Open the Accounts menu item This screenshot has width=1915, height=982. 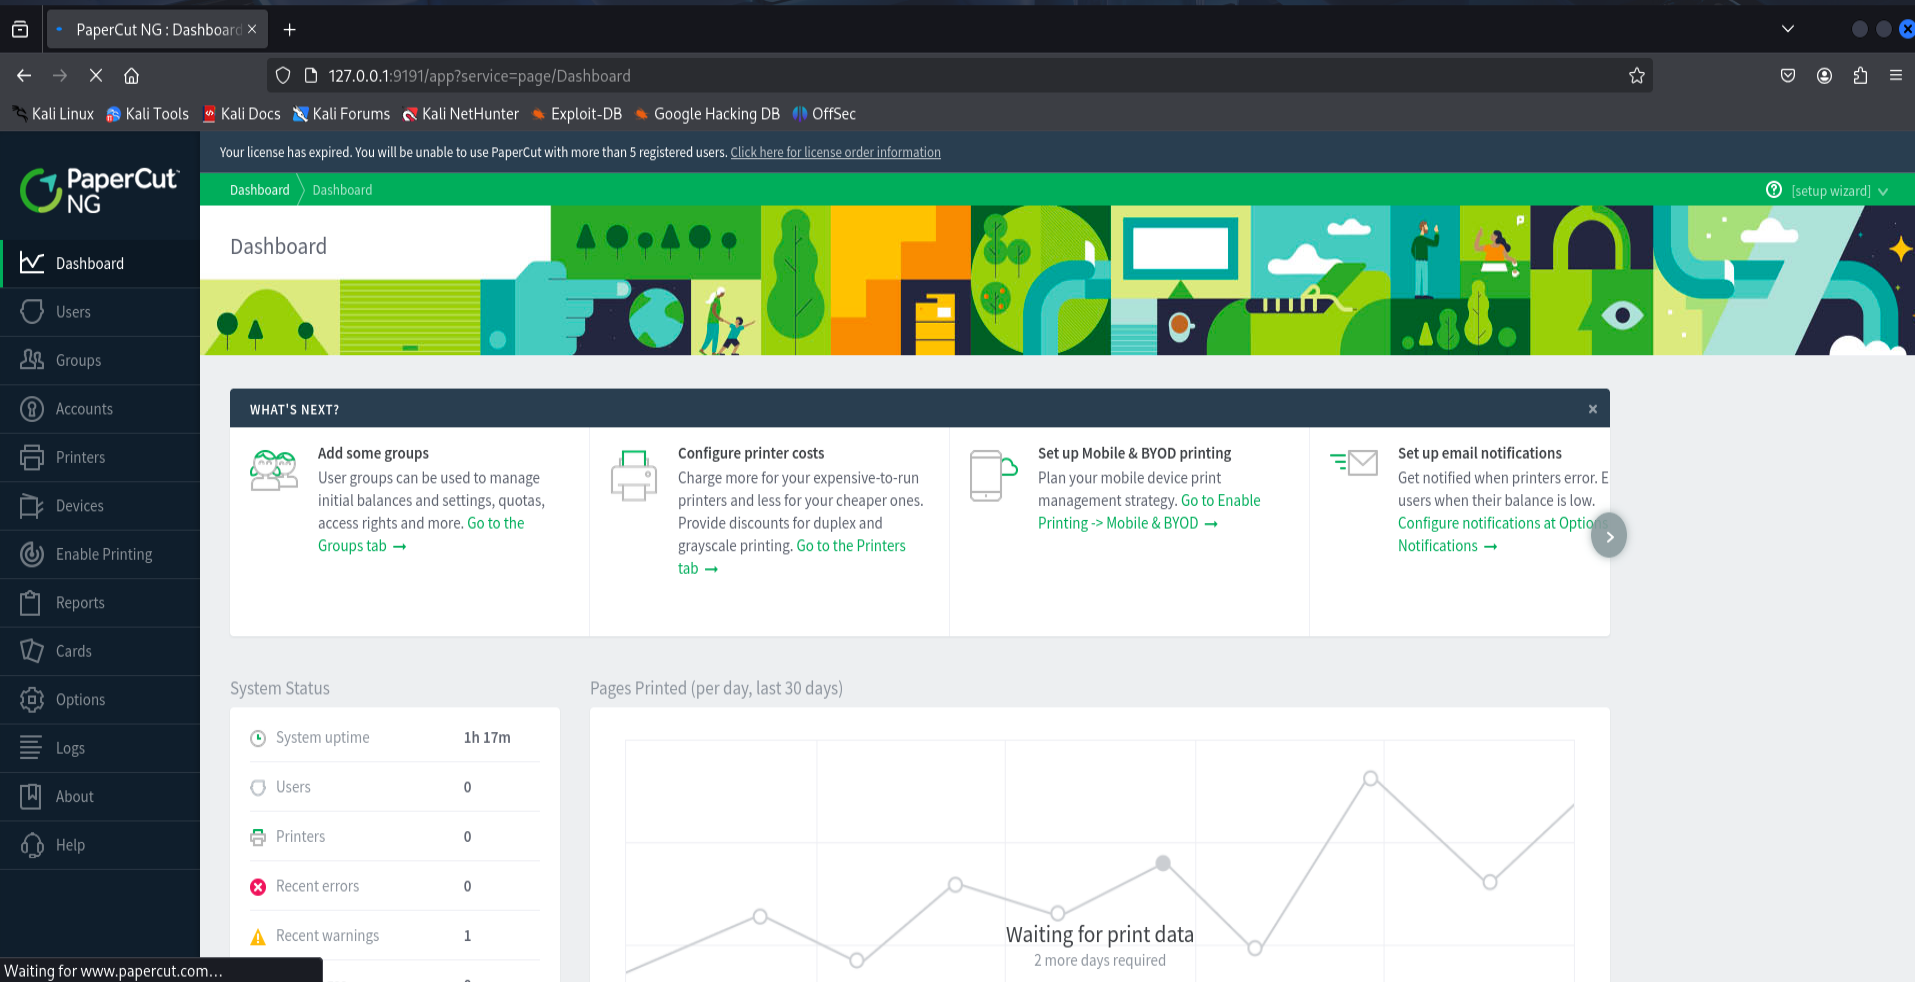(100, 409)
